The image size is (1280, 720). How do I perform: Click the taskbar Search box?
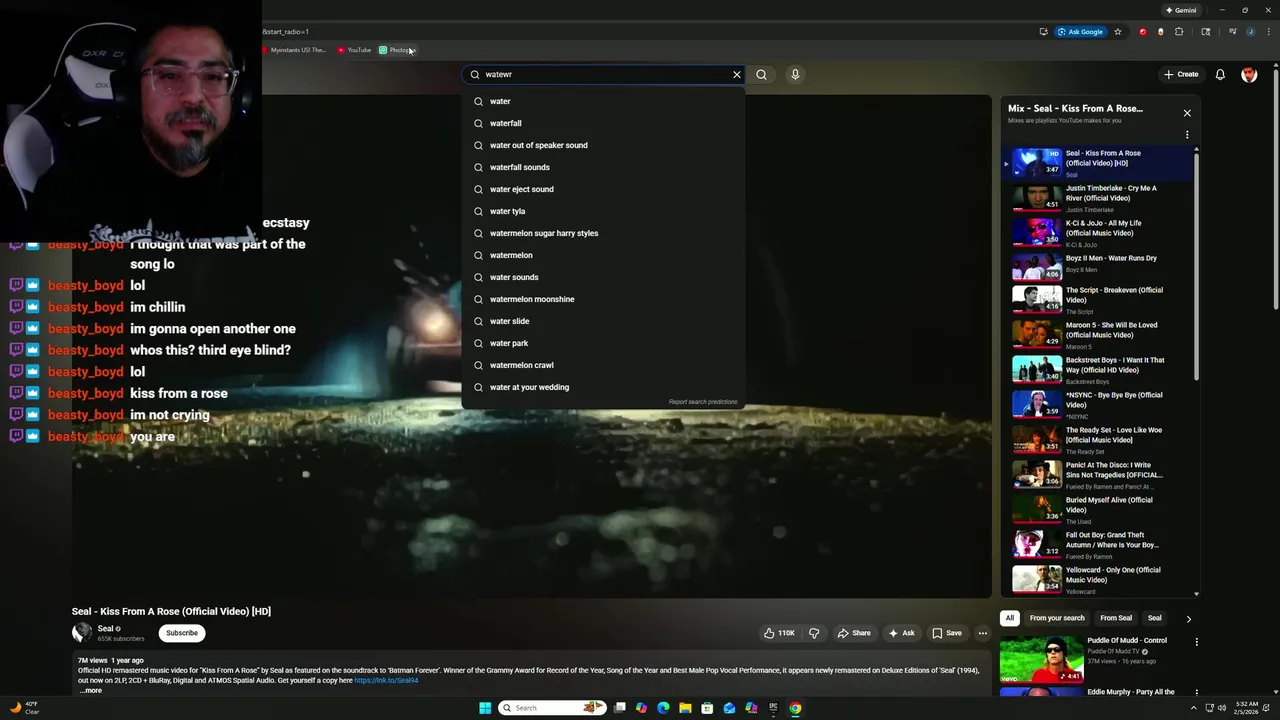(x=553, y=708)
